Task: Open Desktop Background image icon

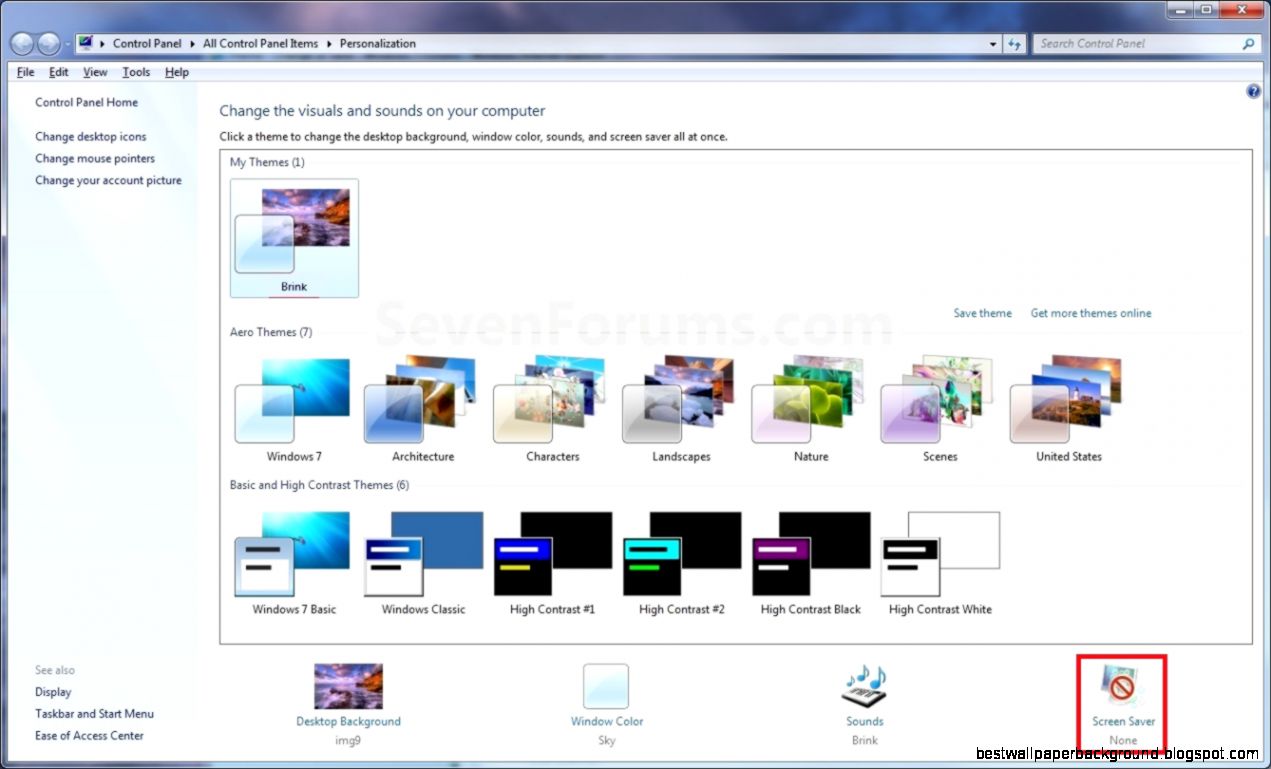Action: point(348,686)
